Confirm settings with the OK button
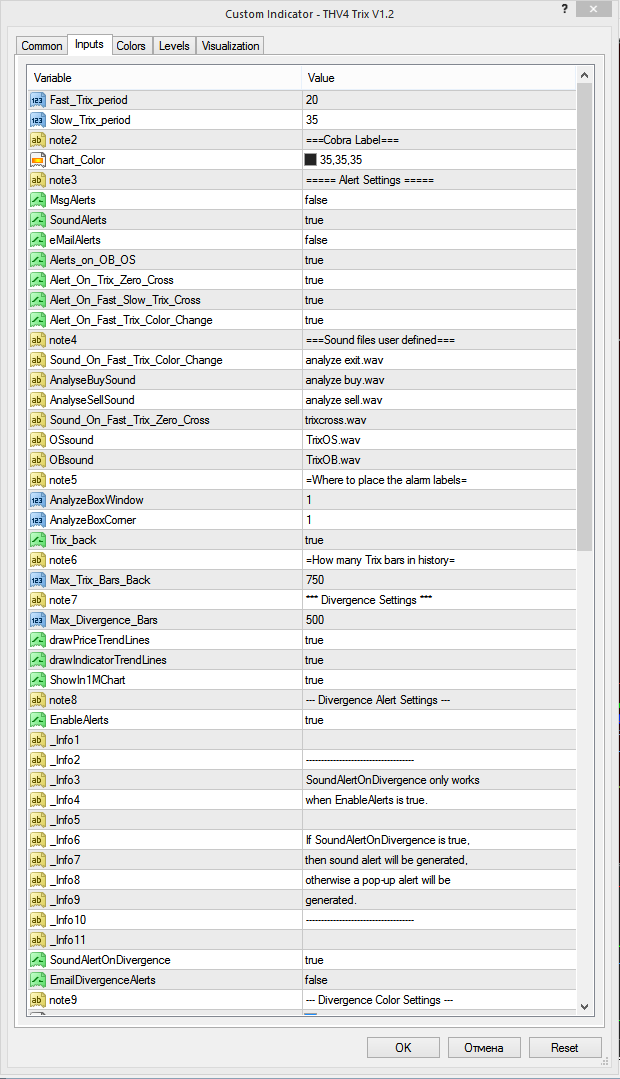 pos(403,1047)
